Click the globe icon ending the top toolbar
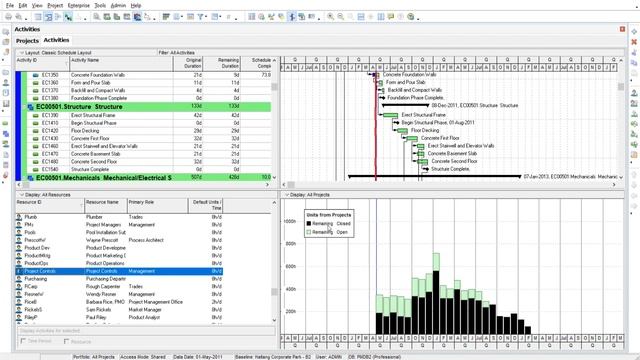 point(411,17)
